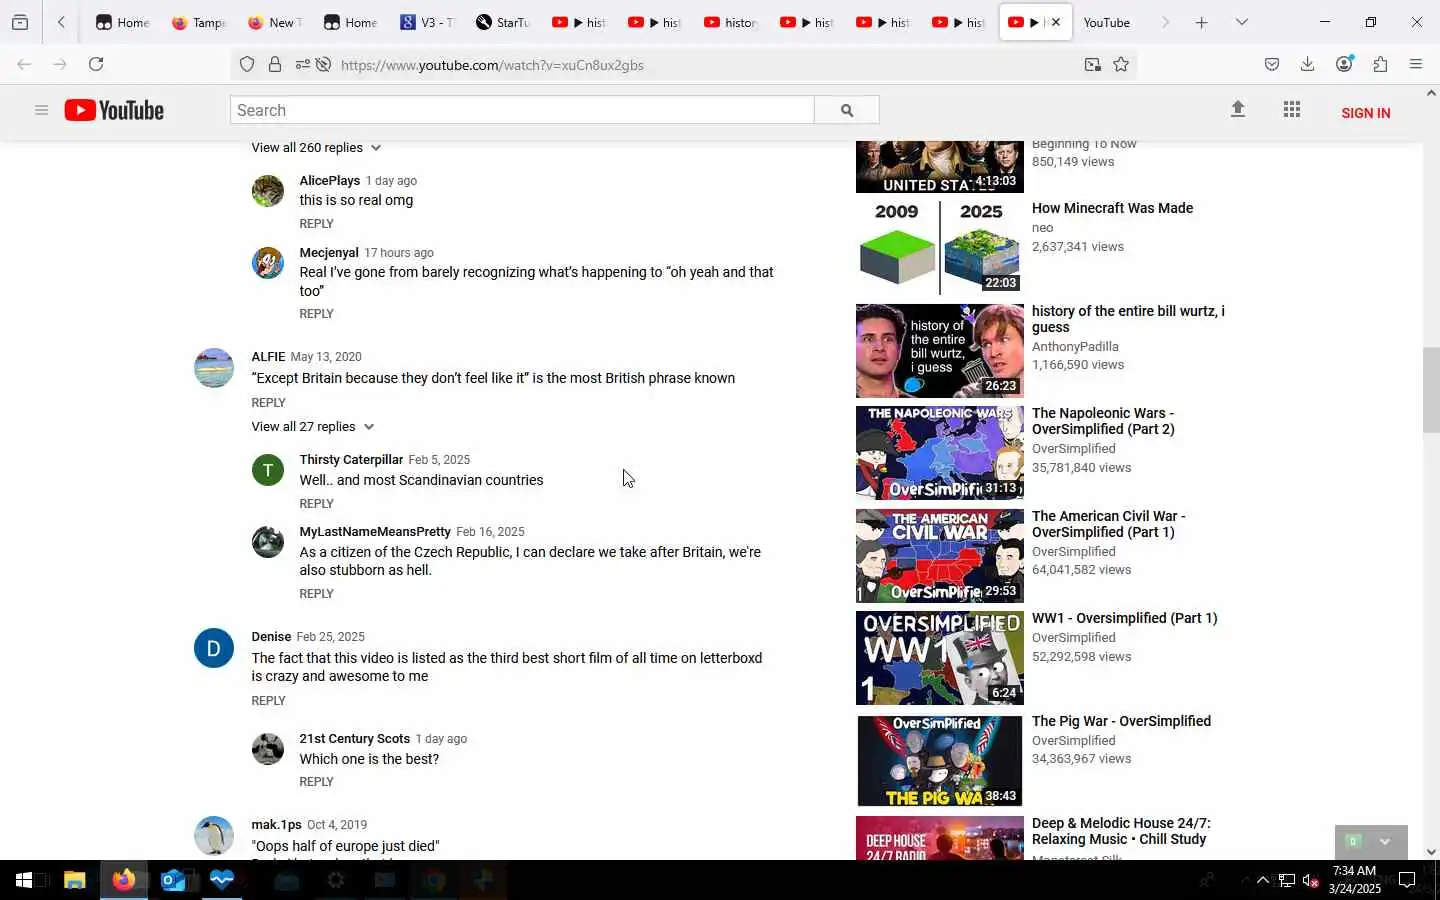Expand View all 27 replies

312,427
